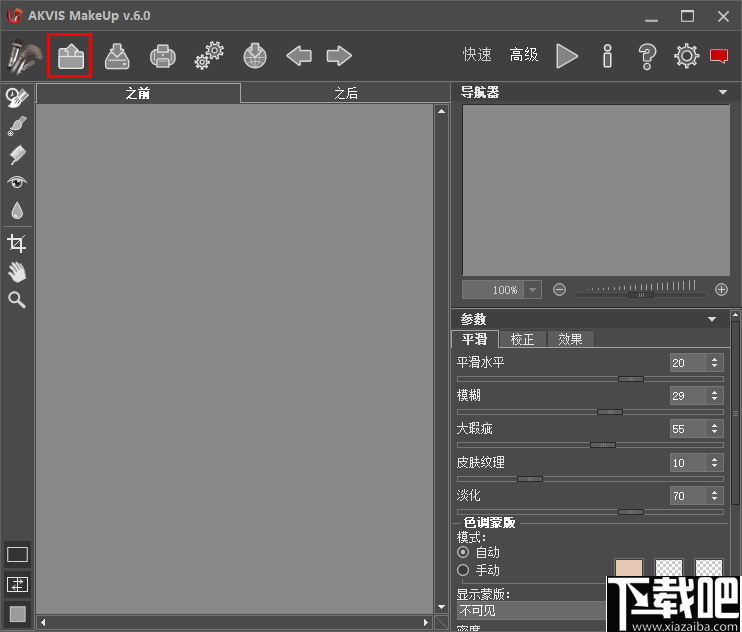This screenshot has height=632, width=742.
Task: Adjust the 平滑水平 slider
Action: 590,379
